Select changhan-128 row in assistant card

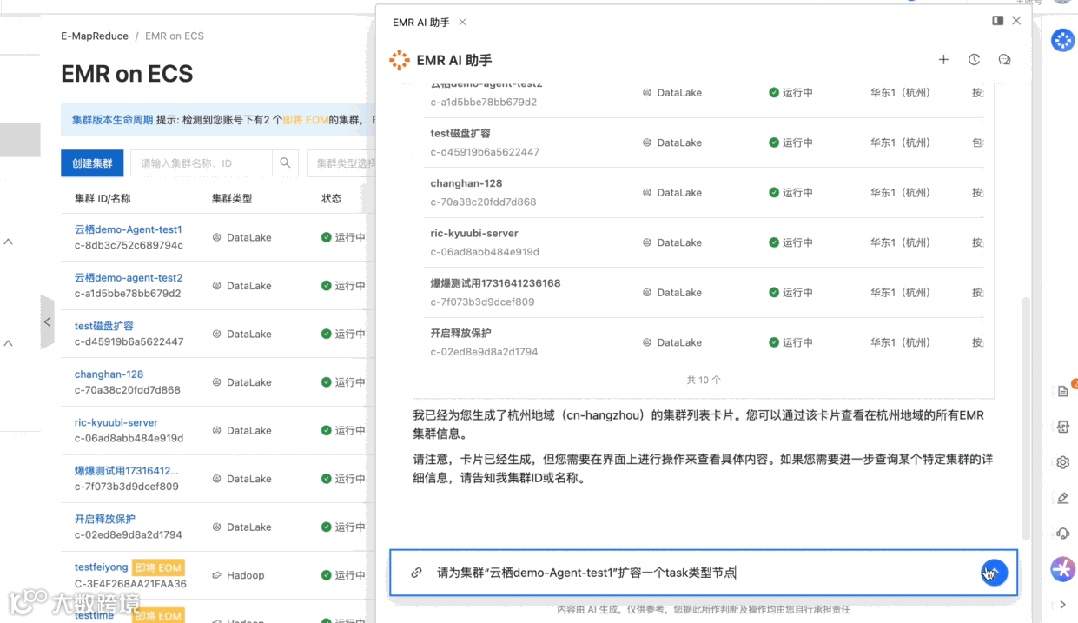704,193
